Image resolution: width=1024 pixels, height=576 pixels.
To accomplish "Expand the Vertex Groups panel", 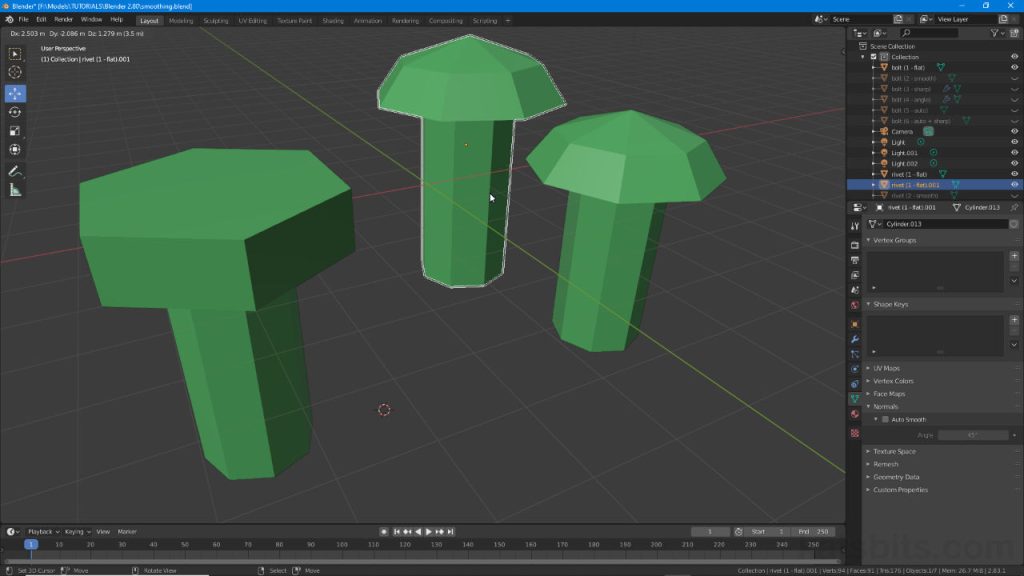I will [x=895, y=238].
